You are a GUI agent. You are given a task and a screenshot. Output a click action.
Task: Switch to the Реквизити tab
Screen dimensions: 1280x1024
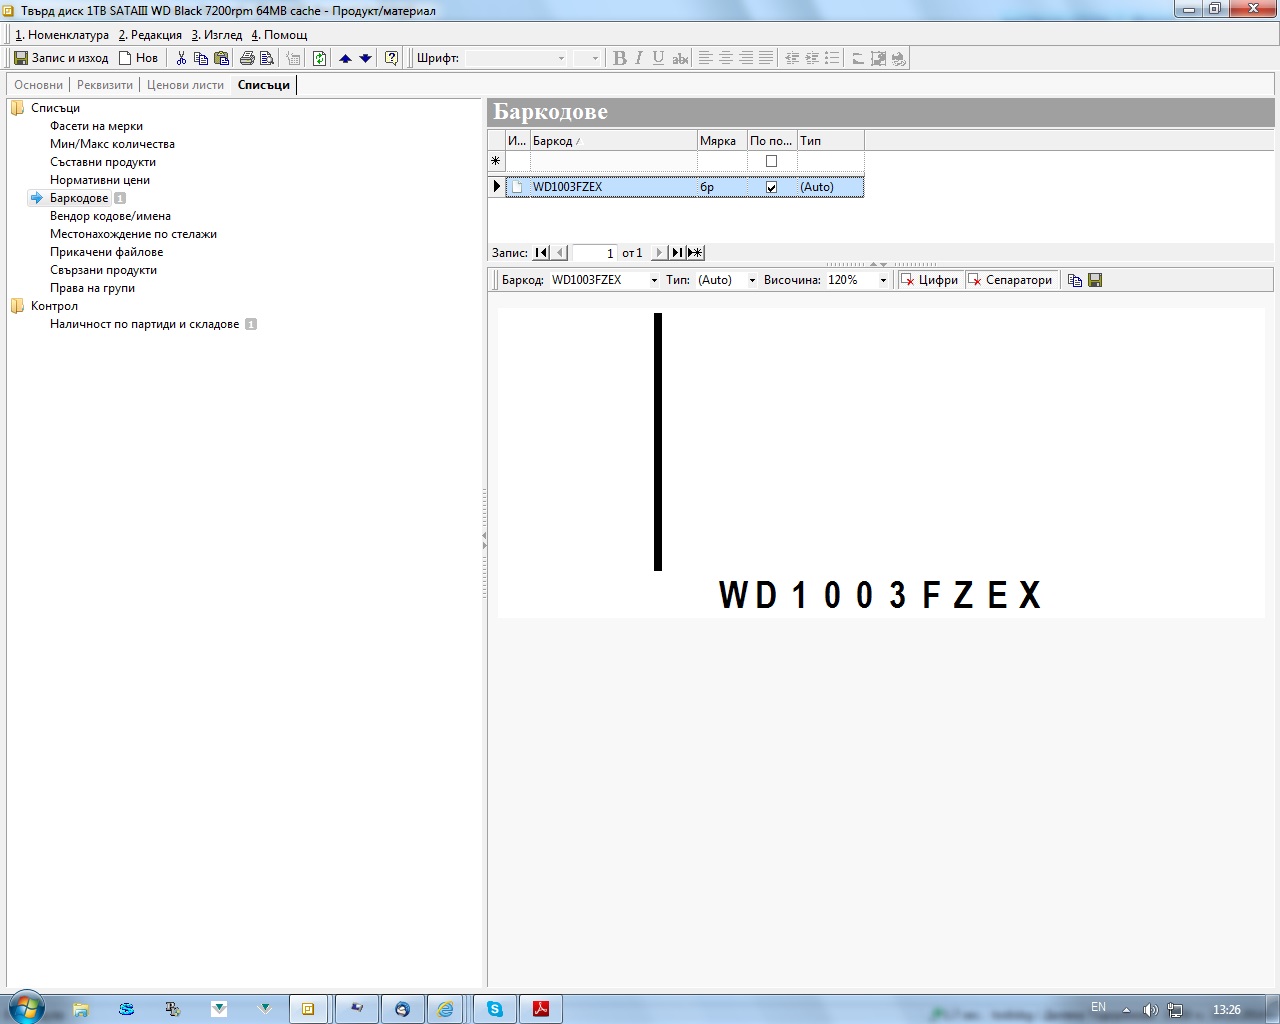click(105, 85)
